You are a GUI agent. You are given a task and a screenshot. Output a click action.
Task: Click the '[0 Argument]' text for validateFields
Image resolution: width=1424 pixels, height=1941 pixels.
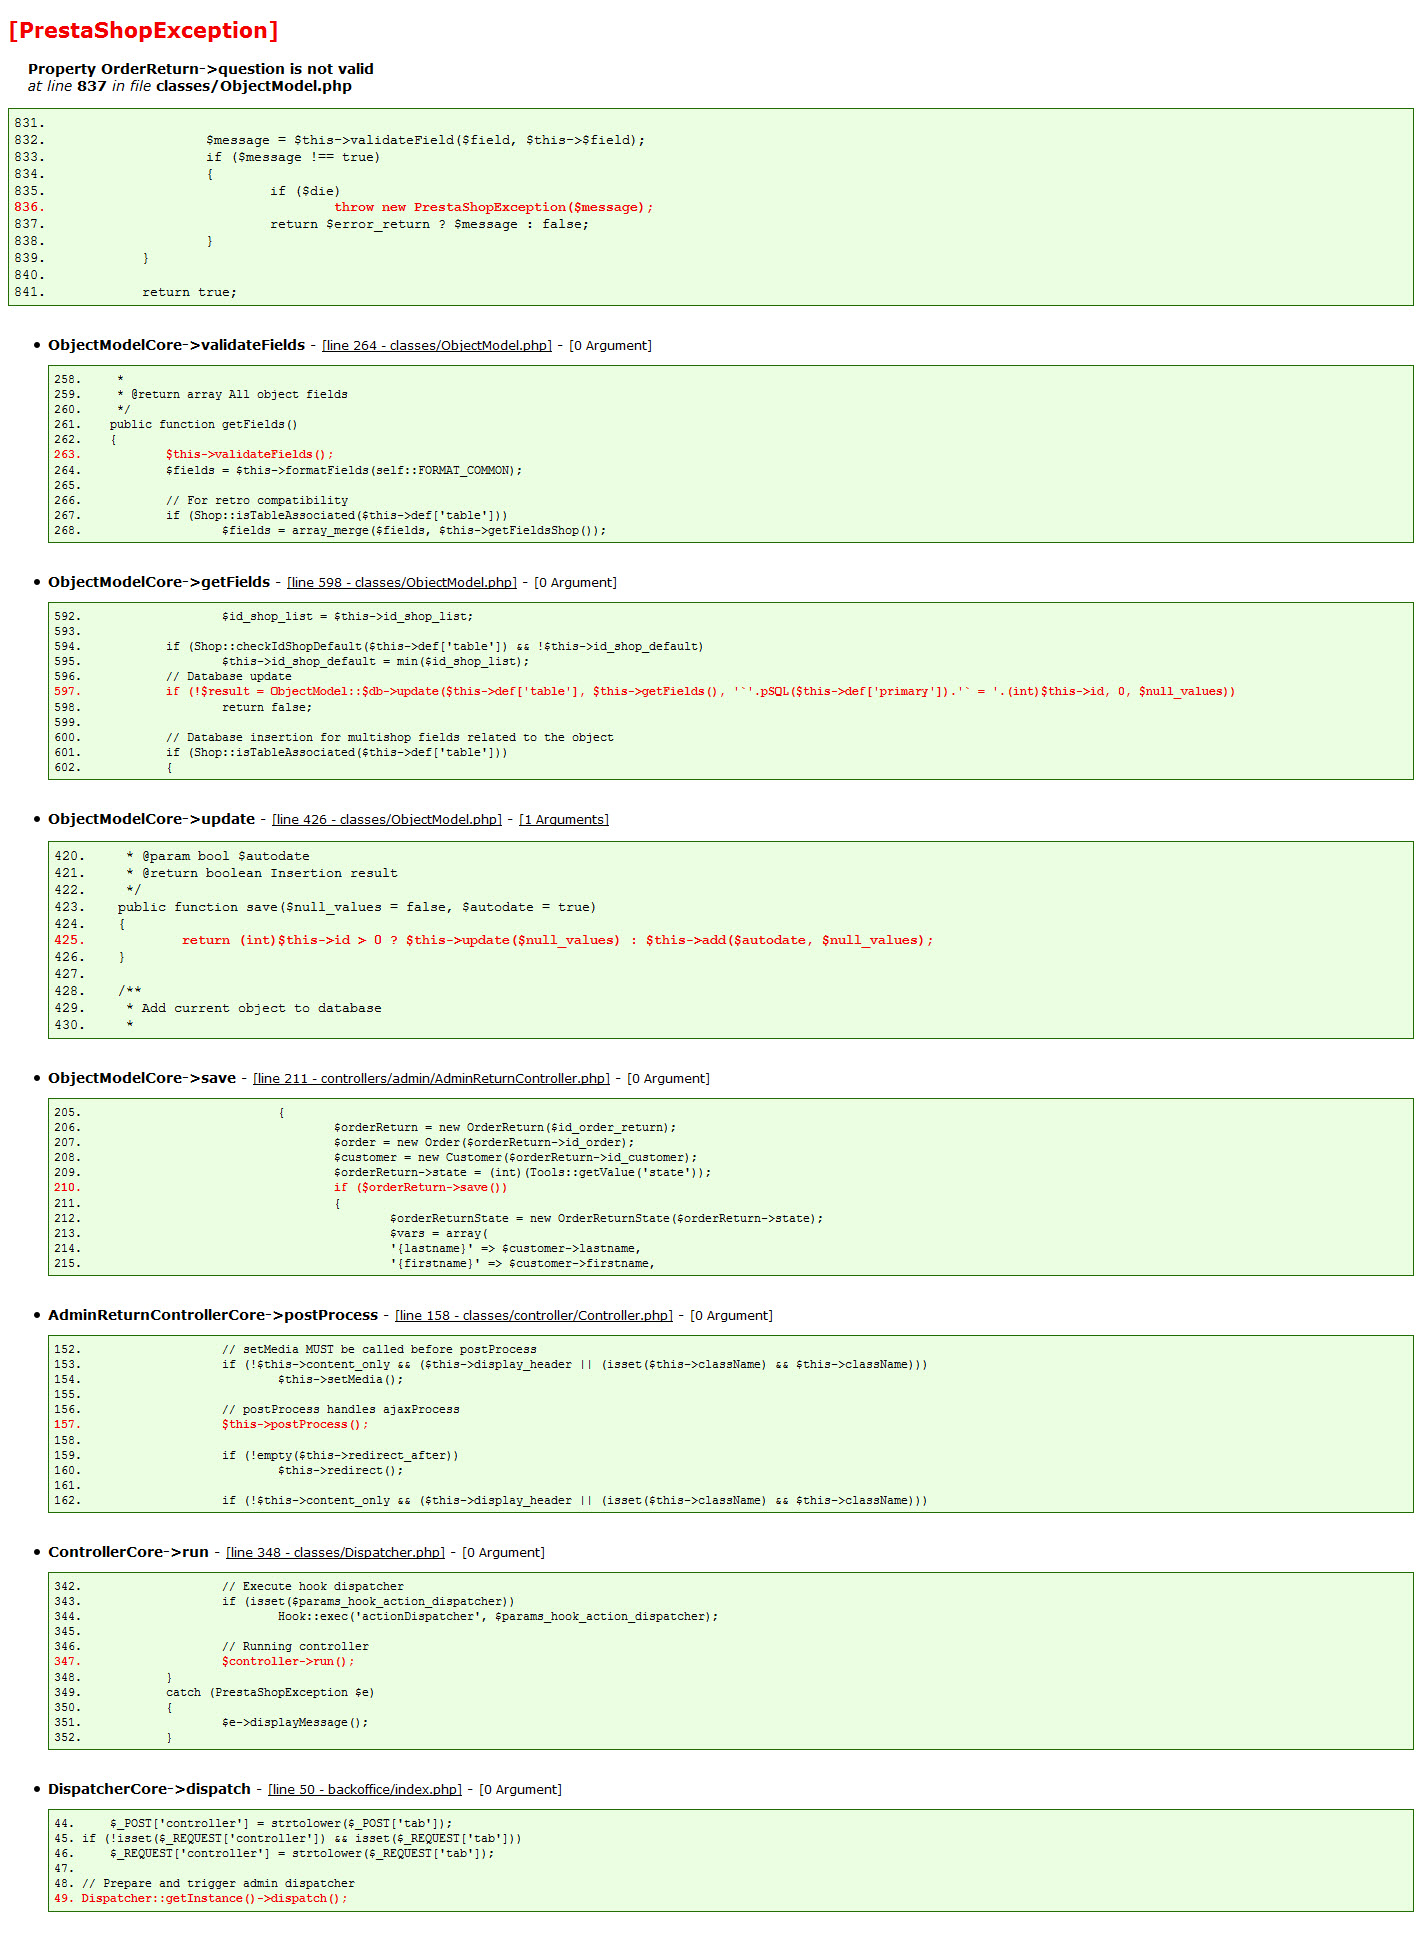tap(610, 346)
